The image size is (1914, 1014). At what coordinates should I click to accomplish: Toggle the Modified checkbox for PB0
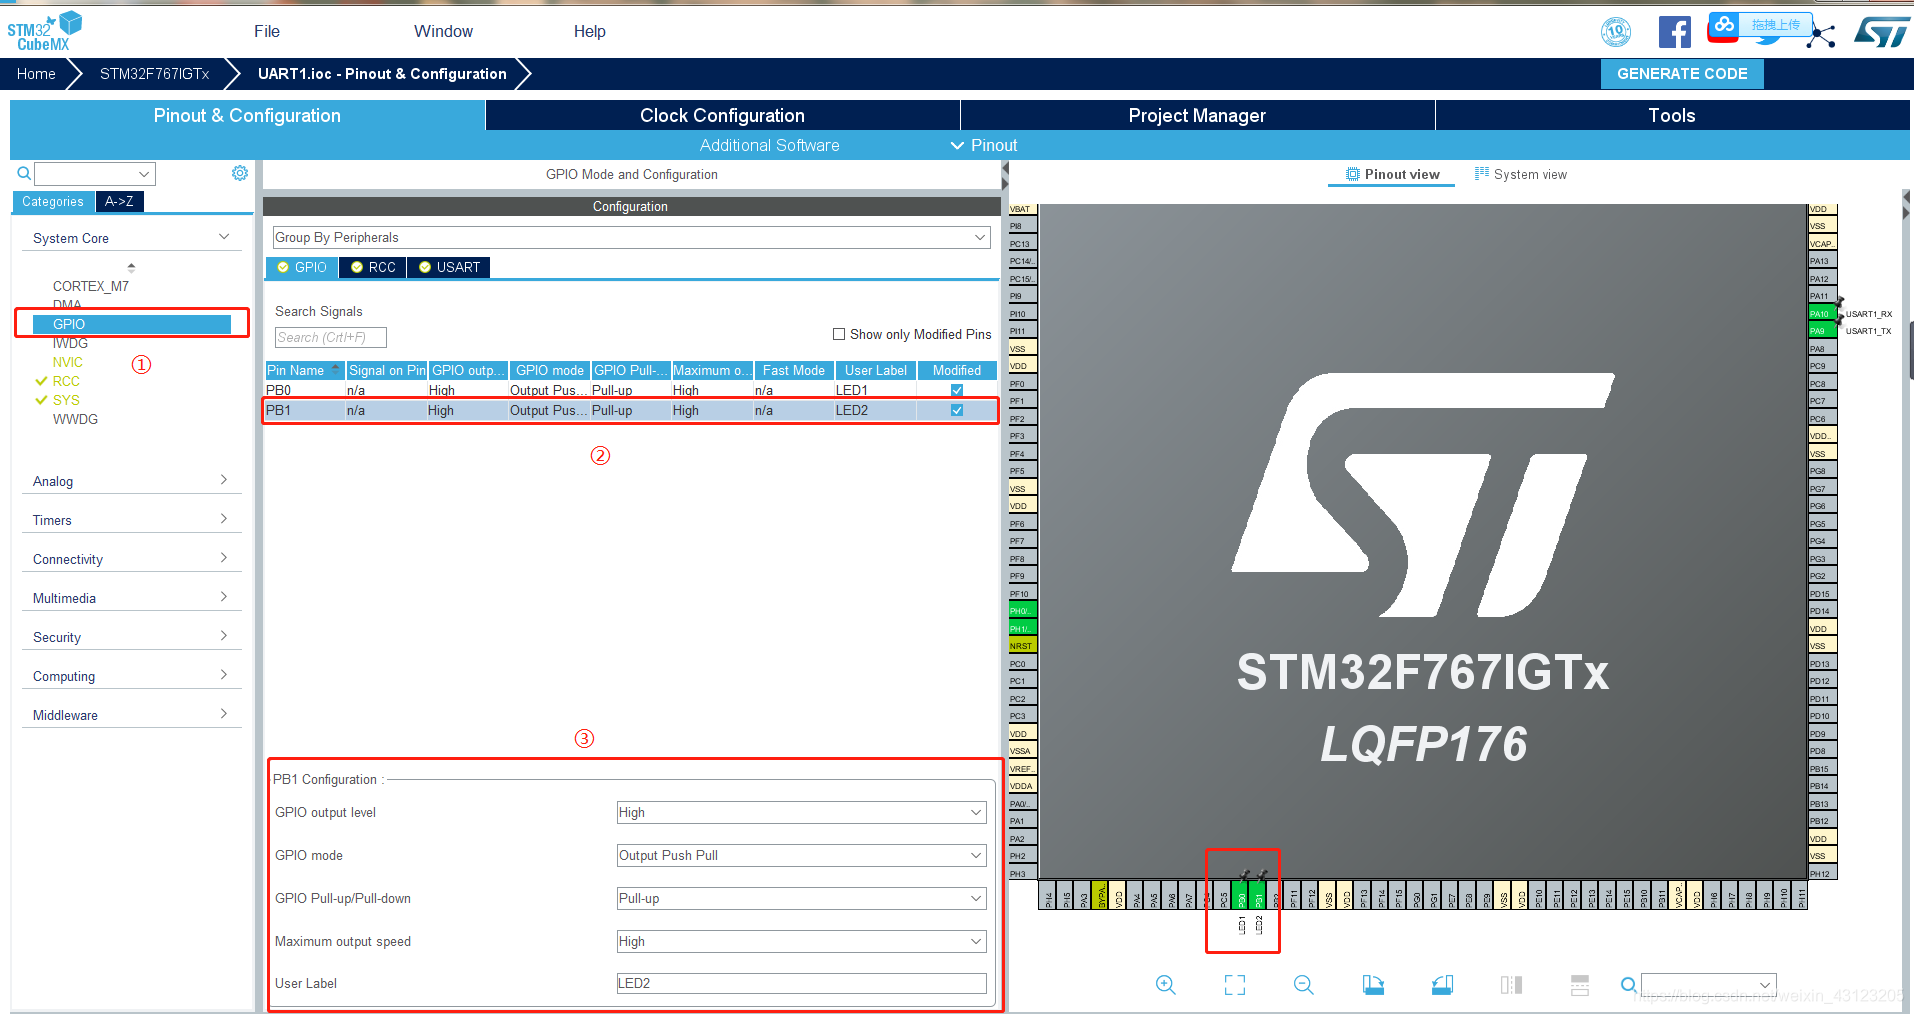pos(957,390)
